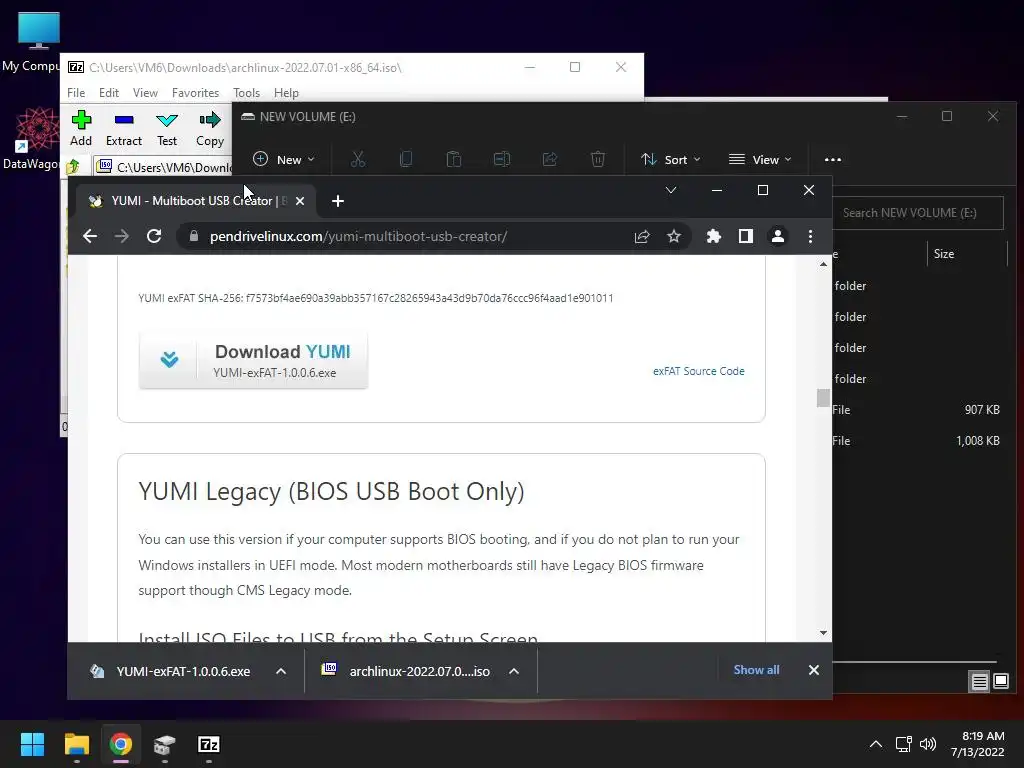Toggle the Chrome side panel icon

746,236
